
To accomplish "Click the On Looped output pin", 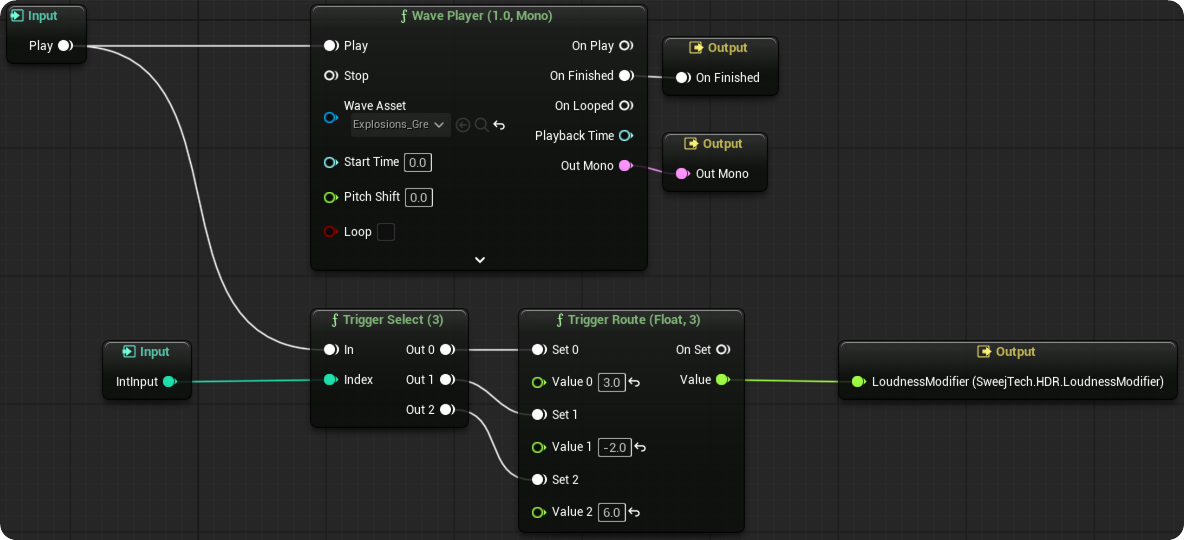I will [x=626, y=106].
